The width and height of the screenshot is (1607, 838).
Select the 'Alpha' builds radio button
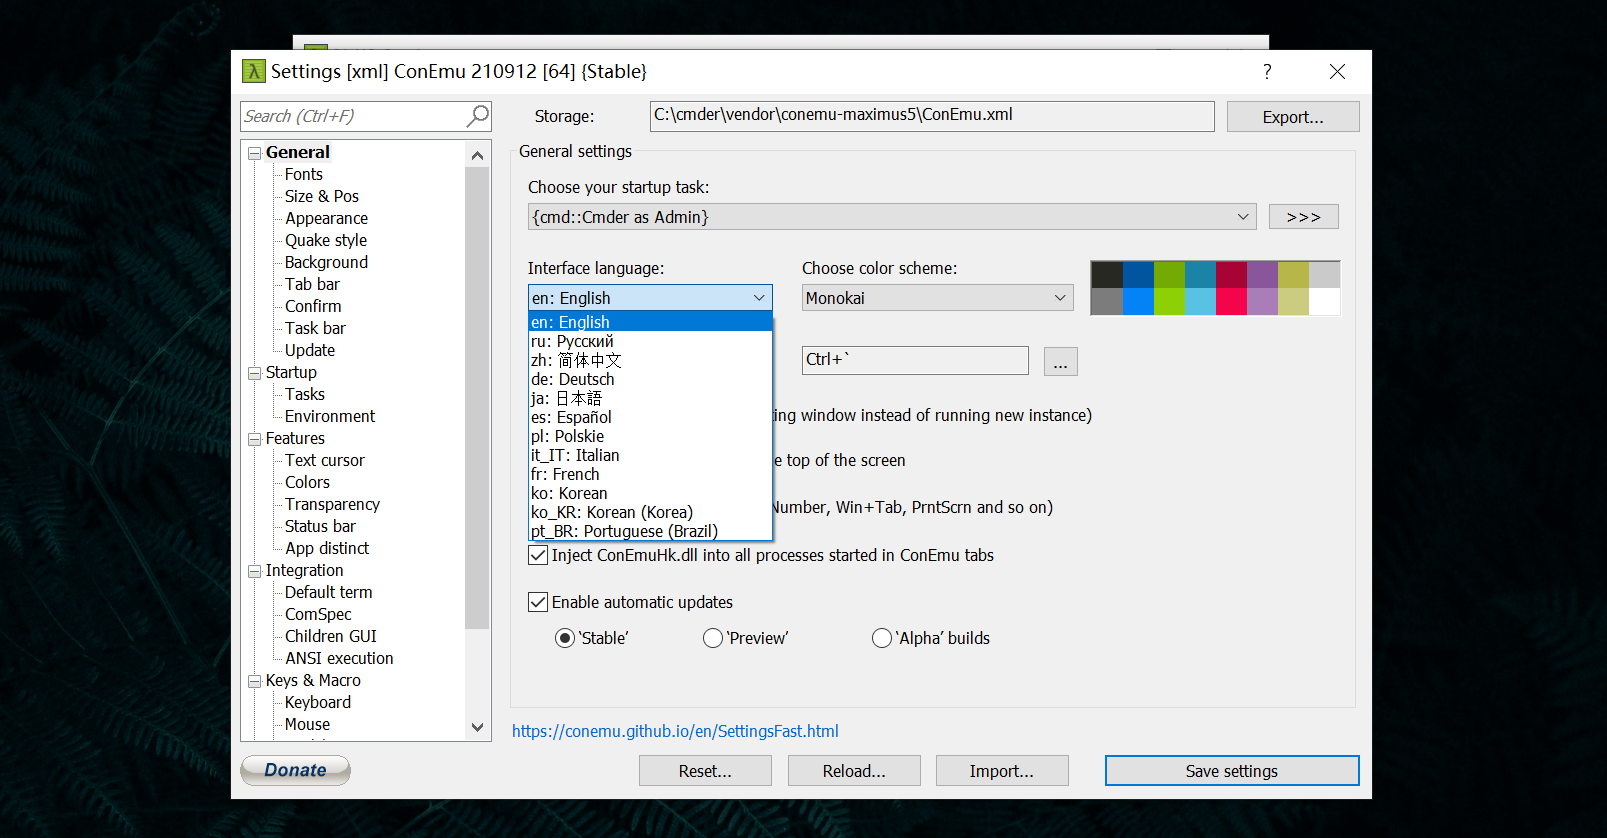882,638
